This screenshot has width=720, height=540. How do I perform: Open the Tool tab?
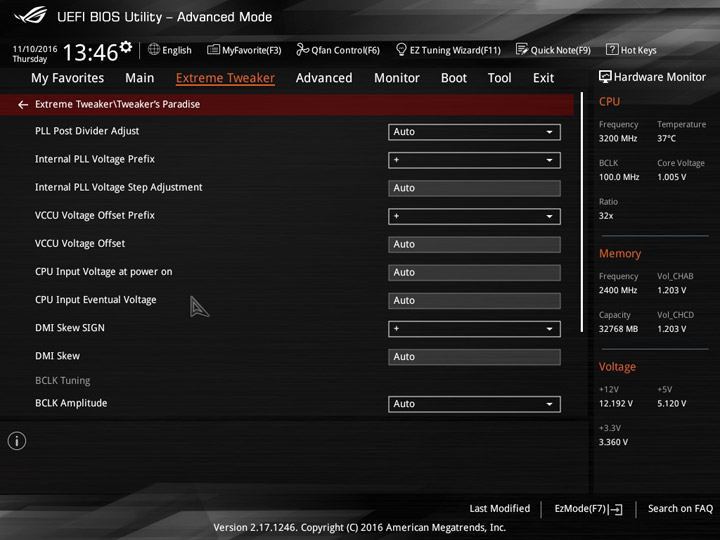[x=500, y=78]
